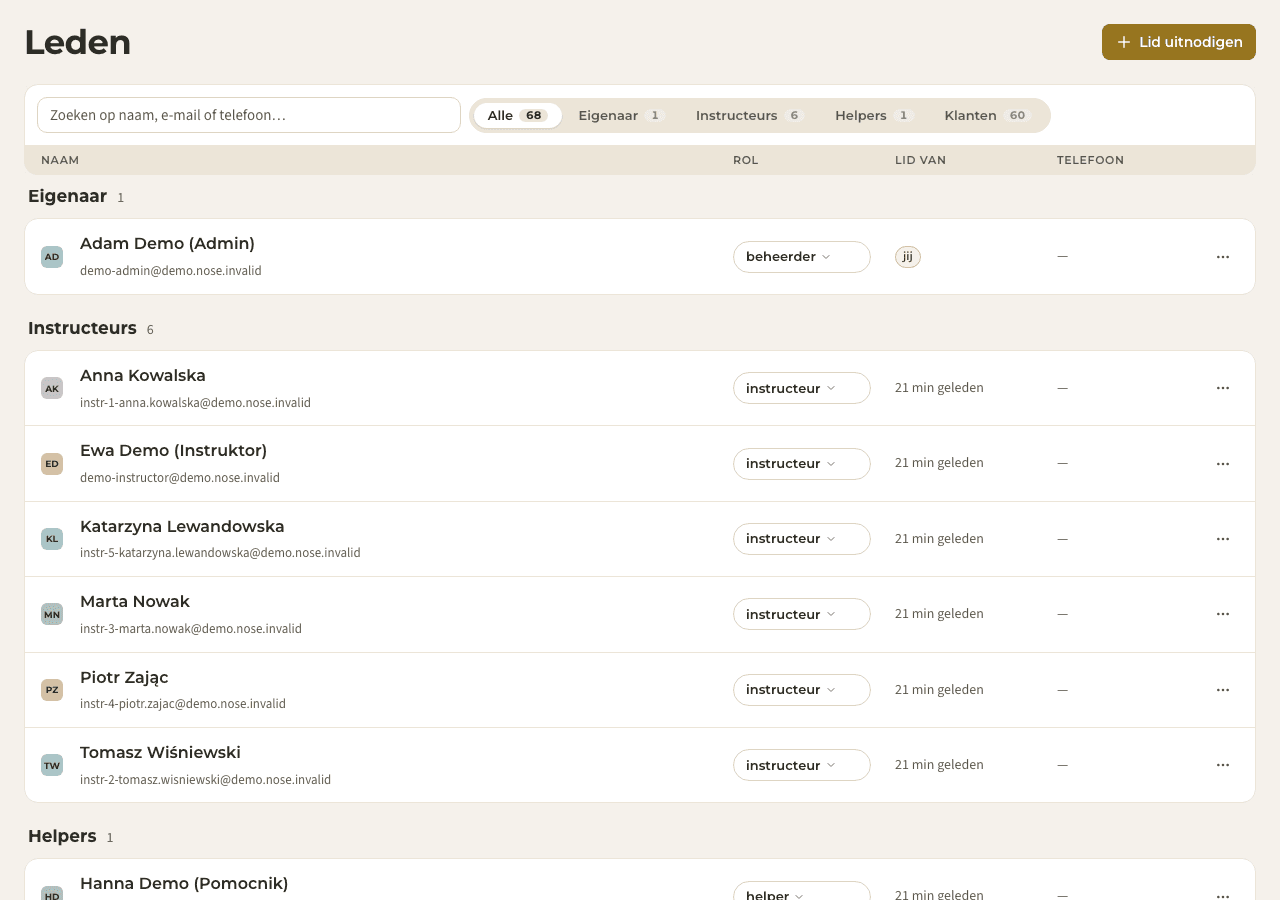Click the Lid uitnodigen button

click(x=1179, y=42)
